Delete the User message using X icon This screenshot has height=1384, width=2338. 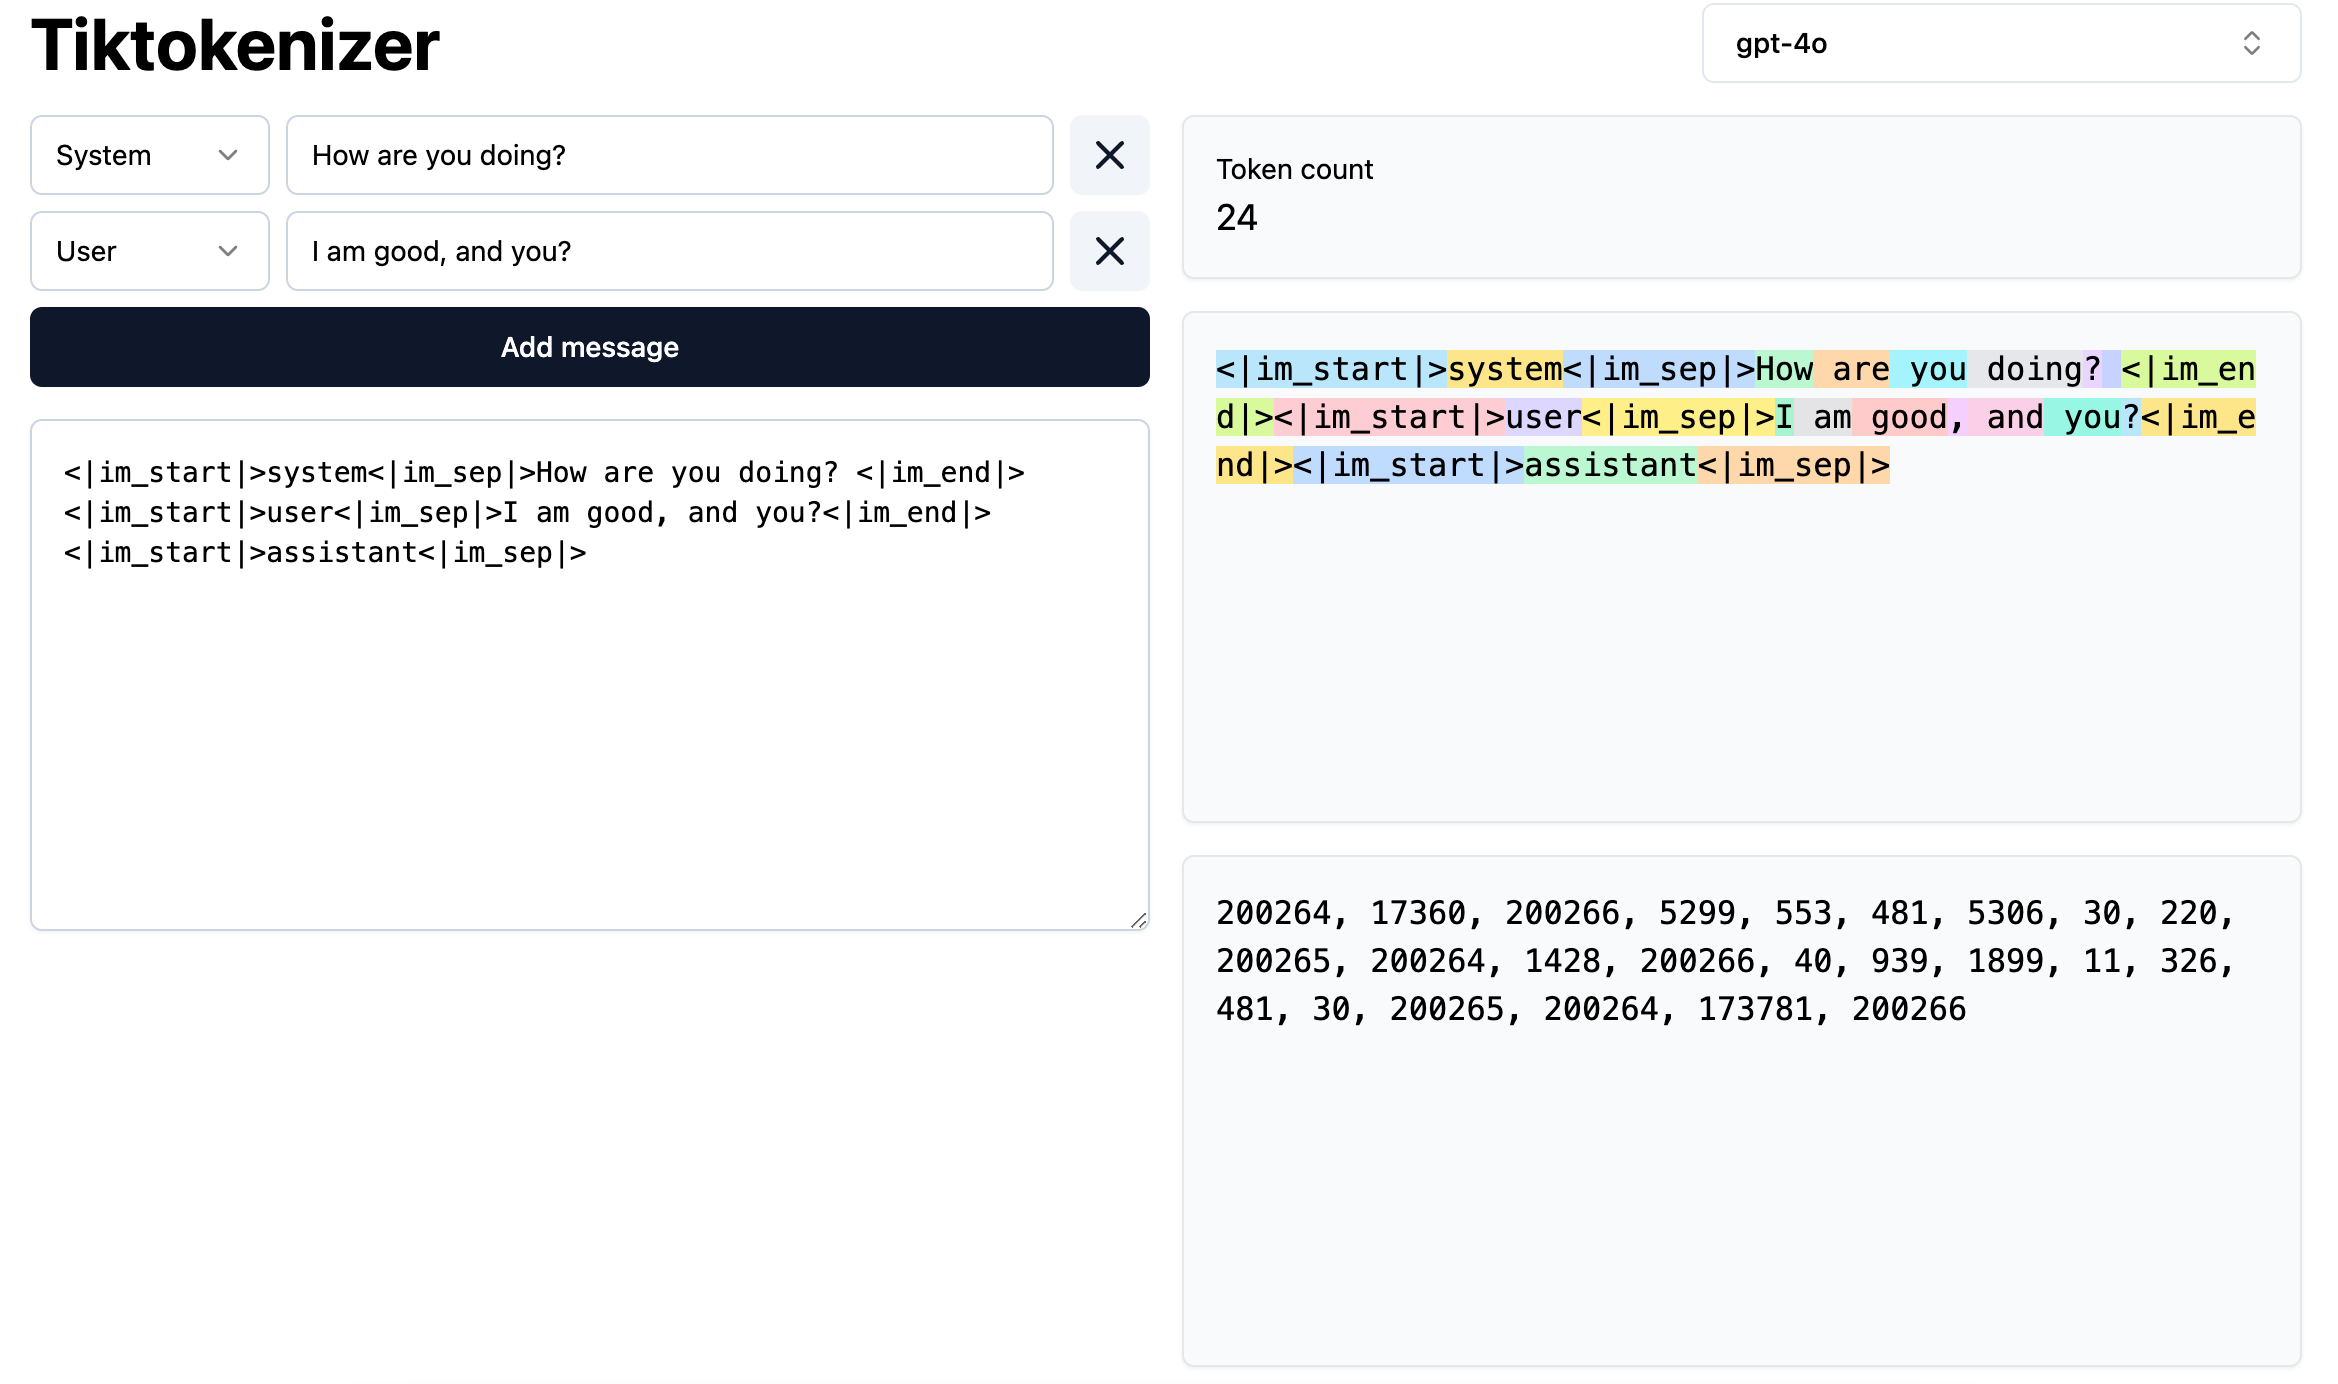point(1109,251)
